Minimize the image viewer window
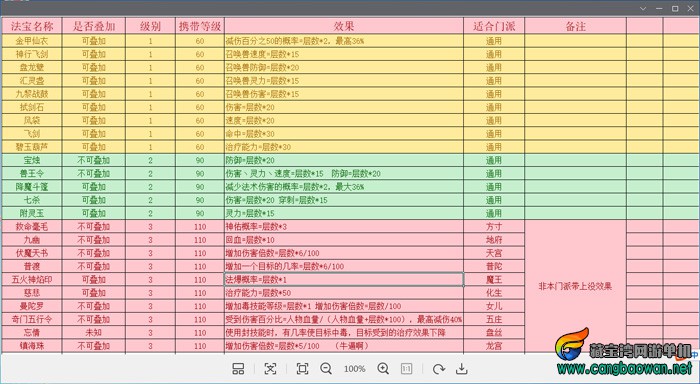This screenshot has height=384, width=700. [x=659, y=8]
